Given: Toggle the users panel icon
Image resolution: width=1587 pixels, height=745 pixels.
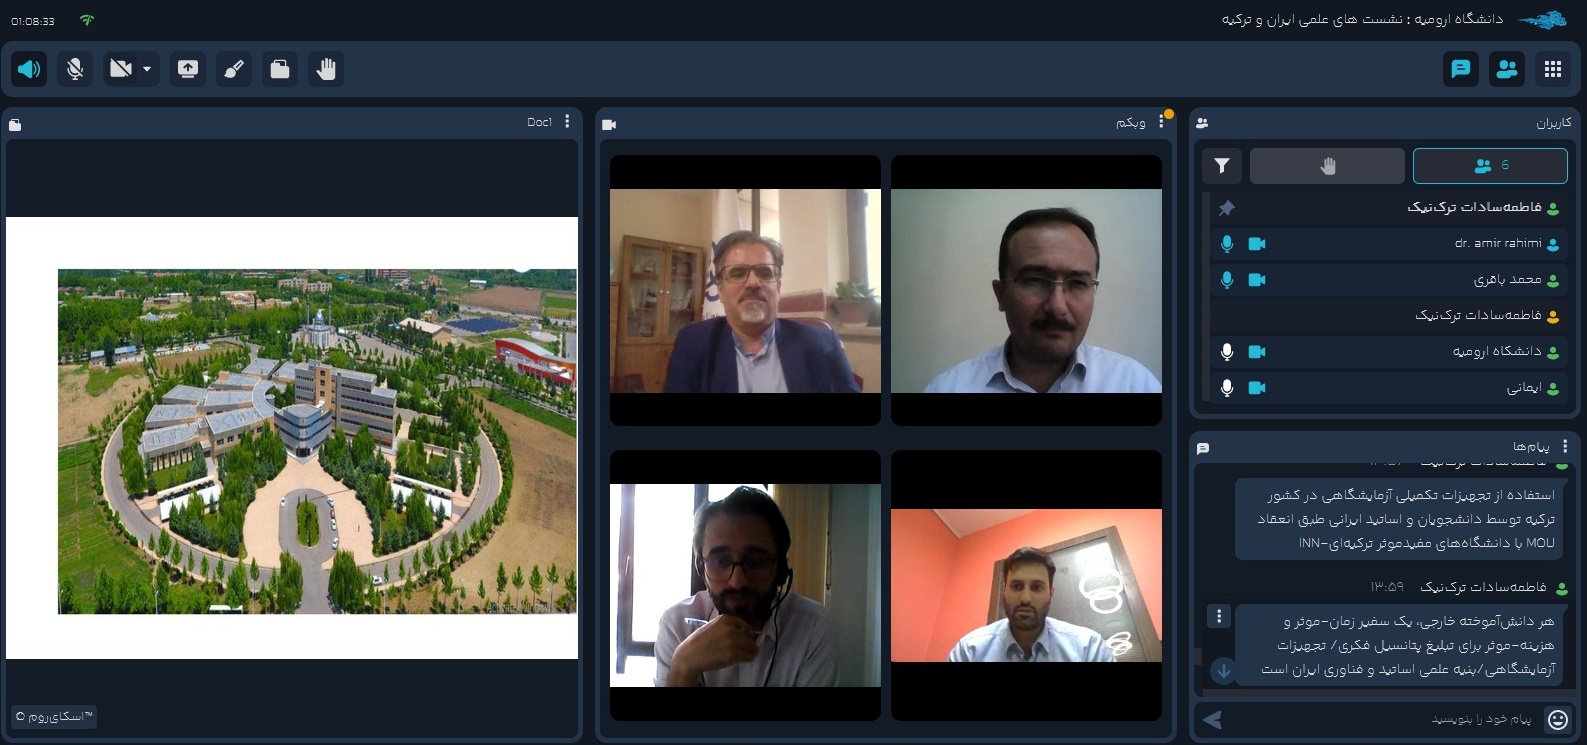Looking at the screenshot, I should pyautogui.click(x=1507, y=69).
